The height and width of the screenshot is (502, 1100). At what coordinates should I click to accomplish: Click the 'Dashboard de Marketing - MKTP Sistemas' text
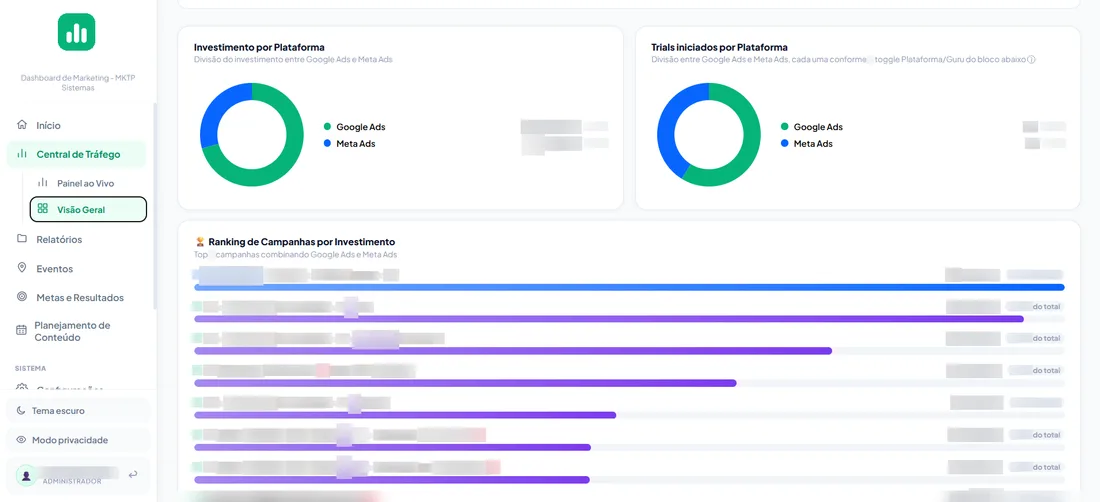point(76,83)
